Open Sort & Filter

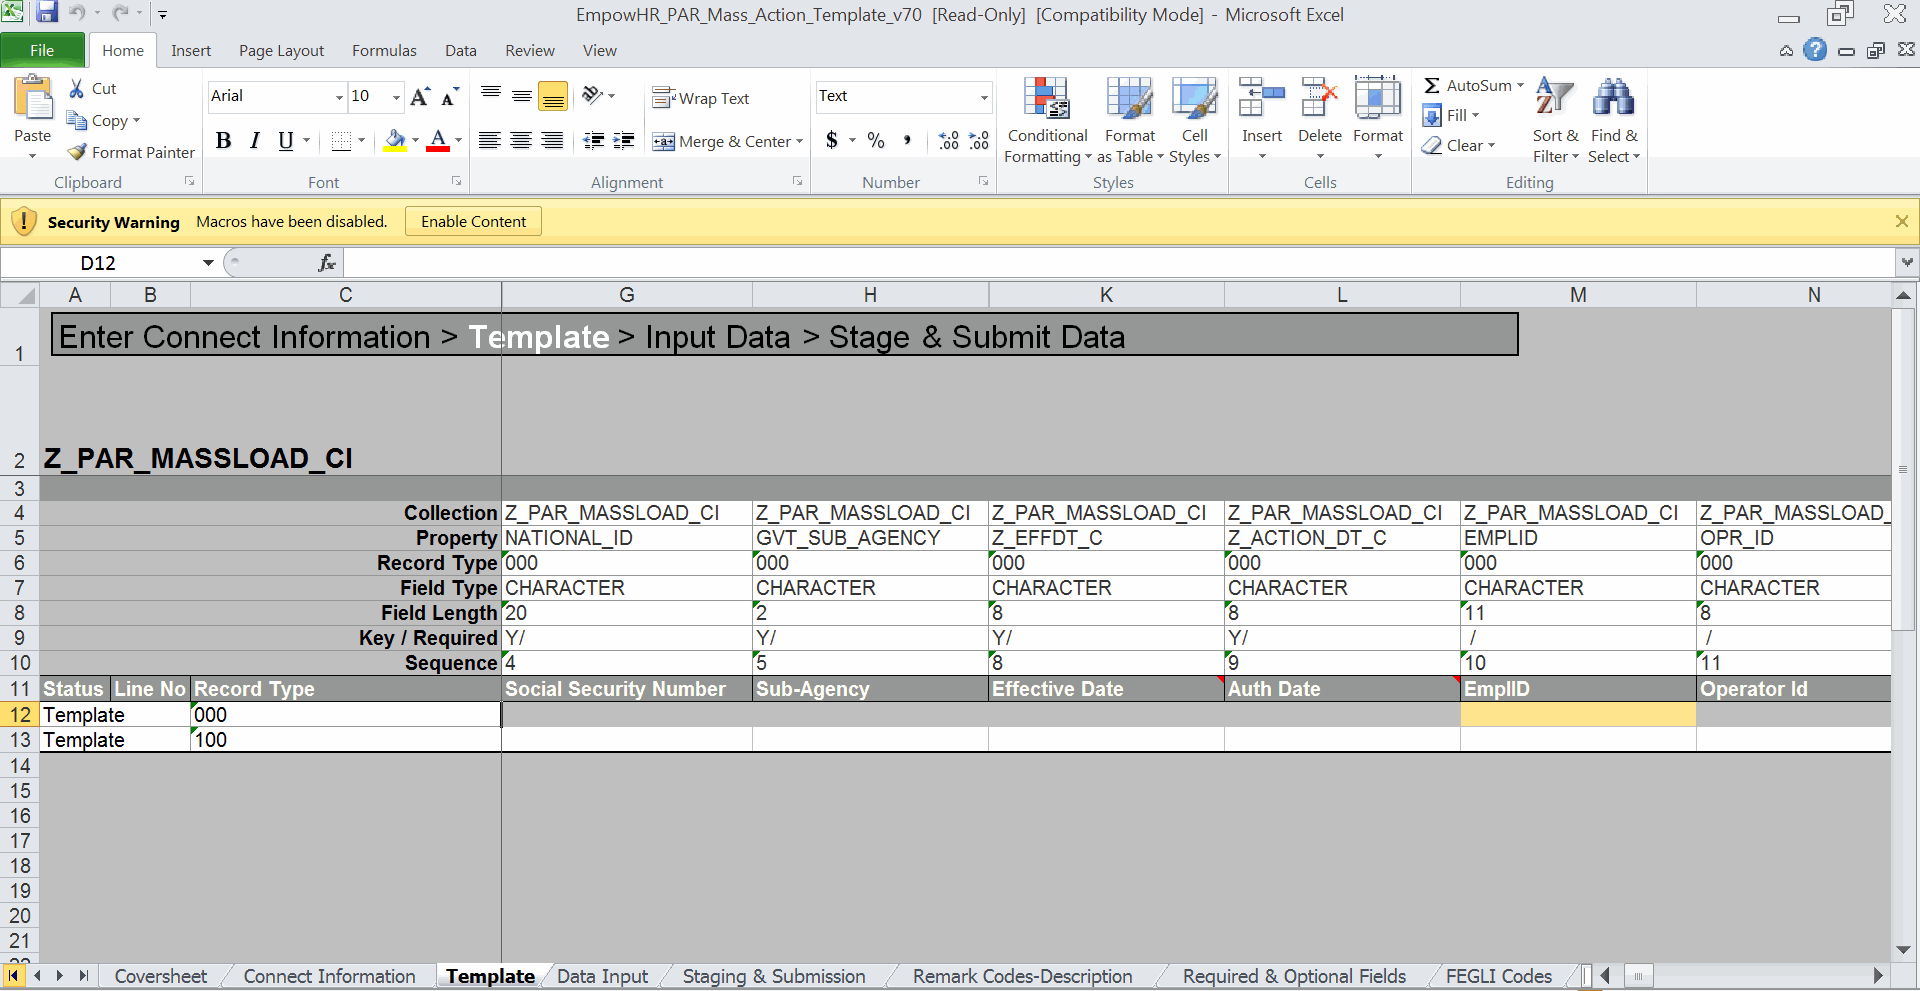pyautogui.click(x=1555, y=120)
